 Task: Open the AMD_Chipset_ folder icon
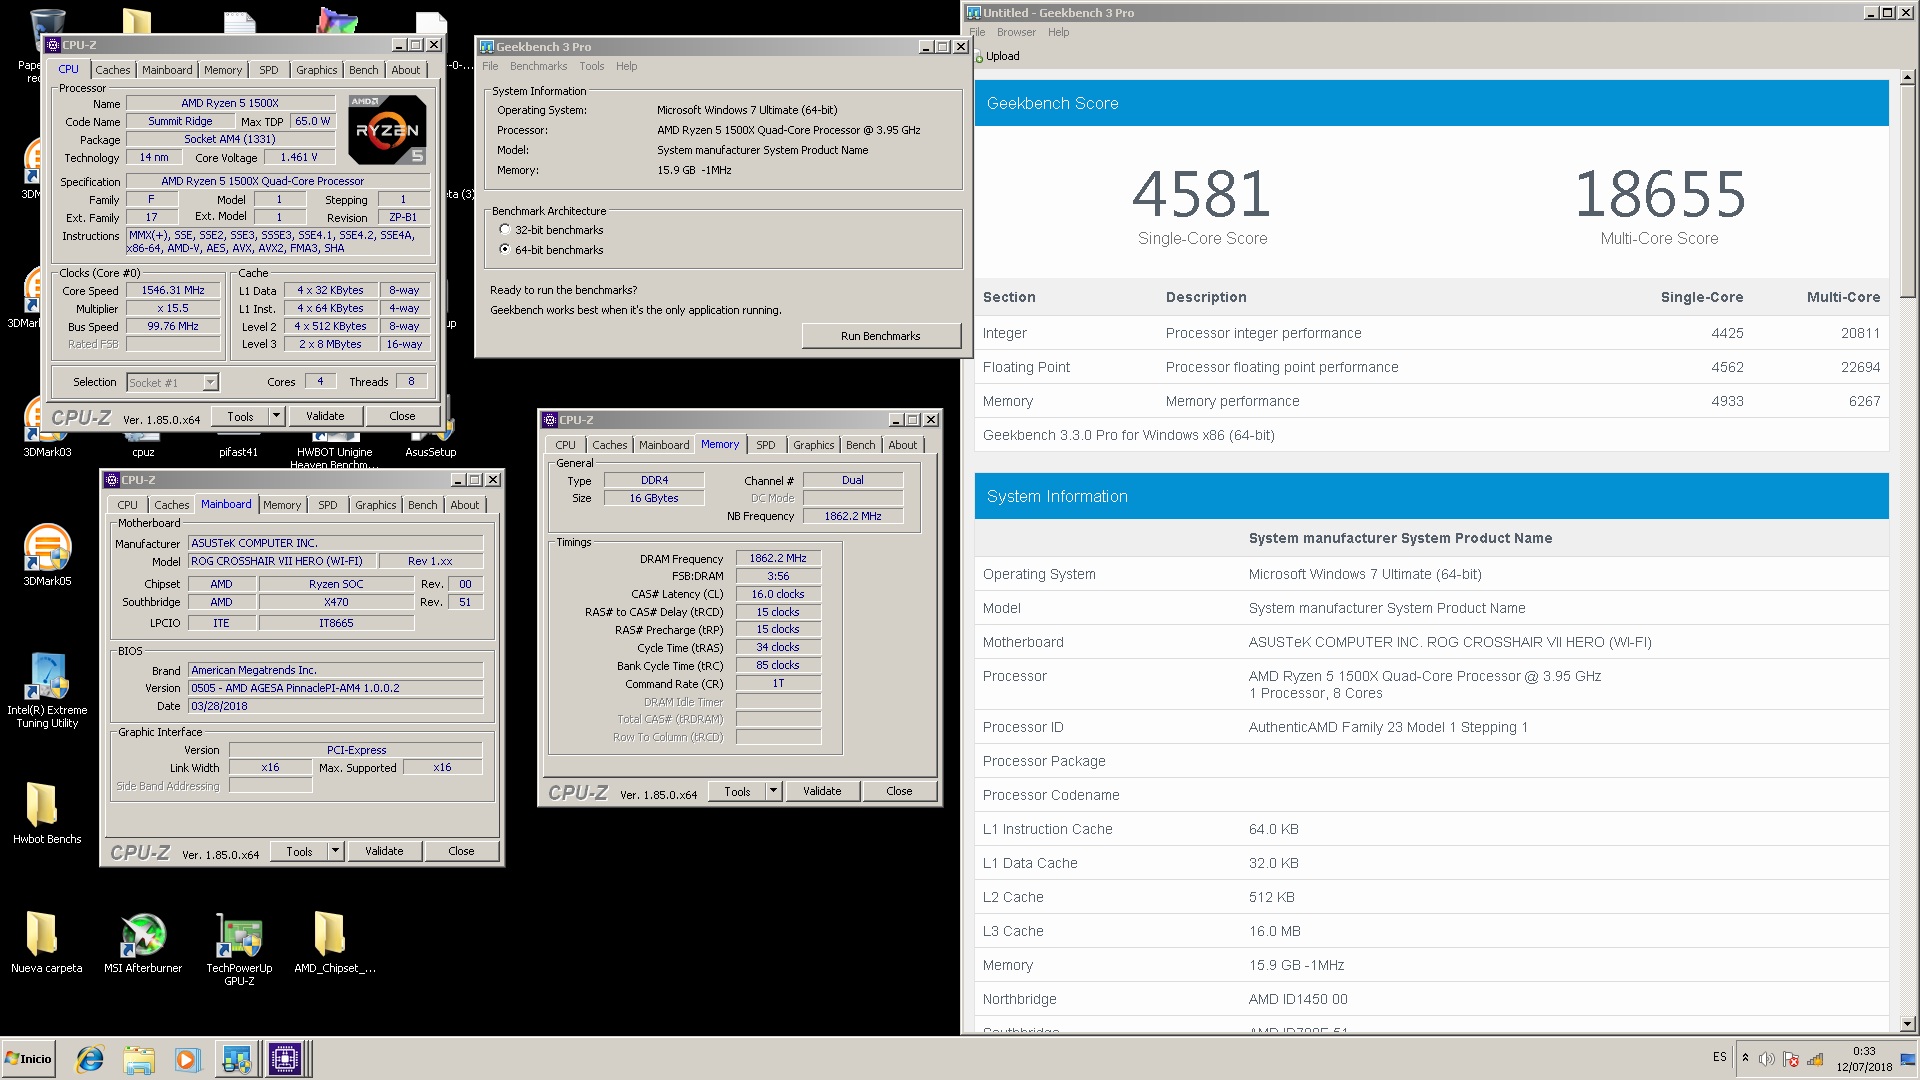tap(334, 942)
